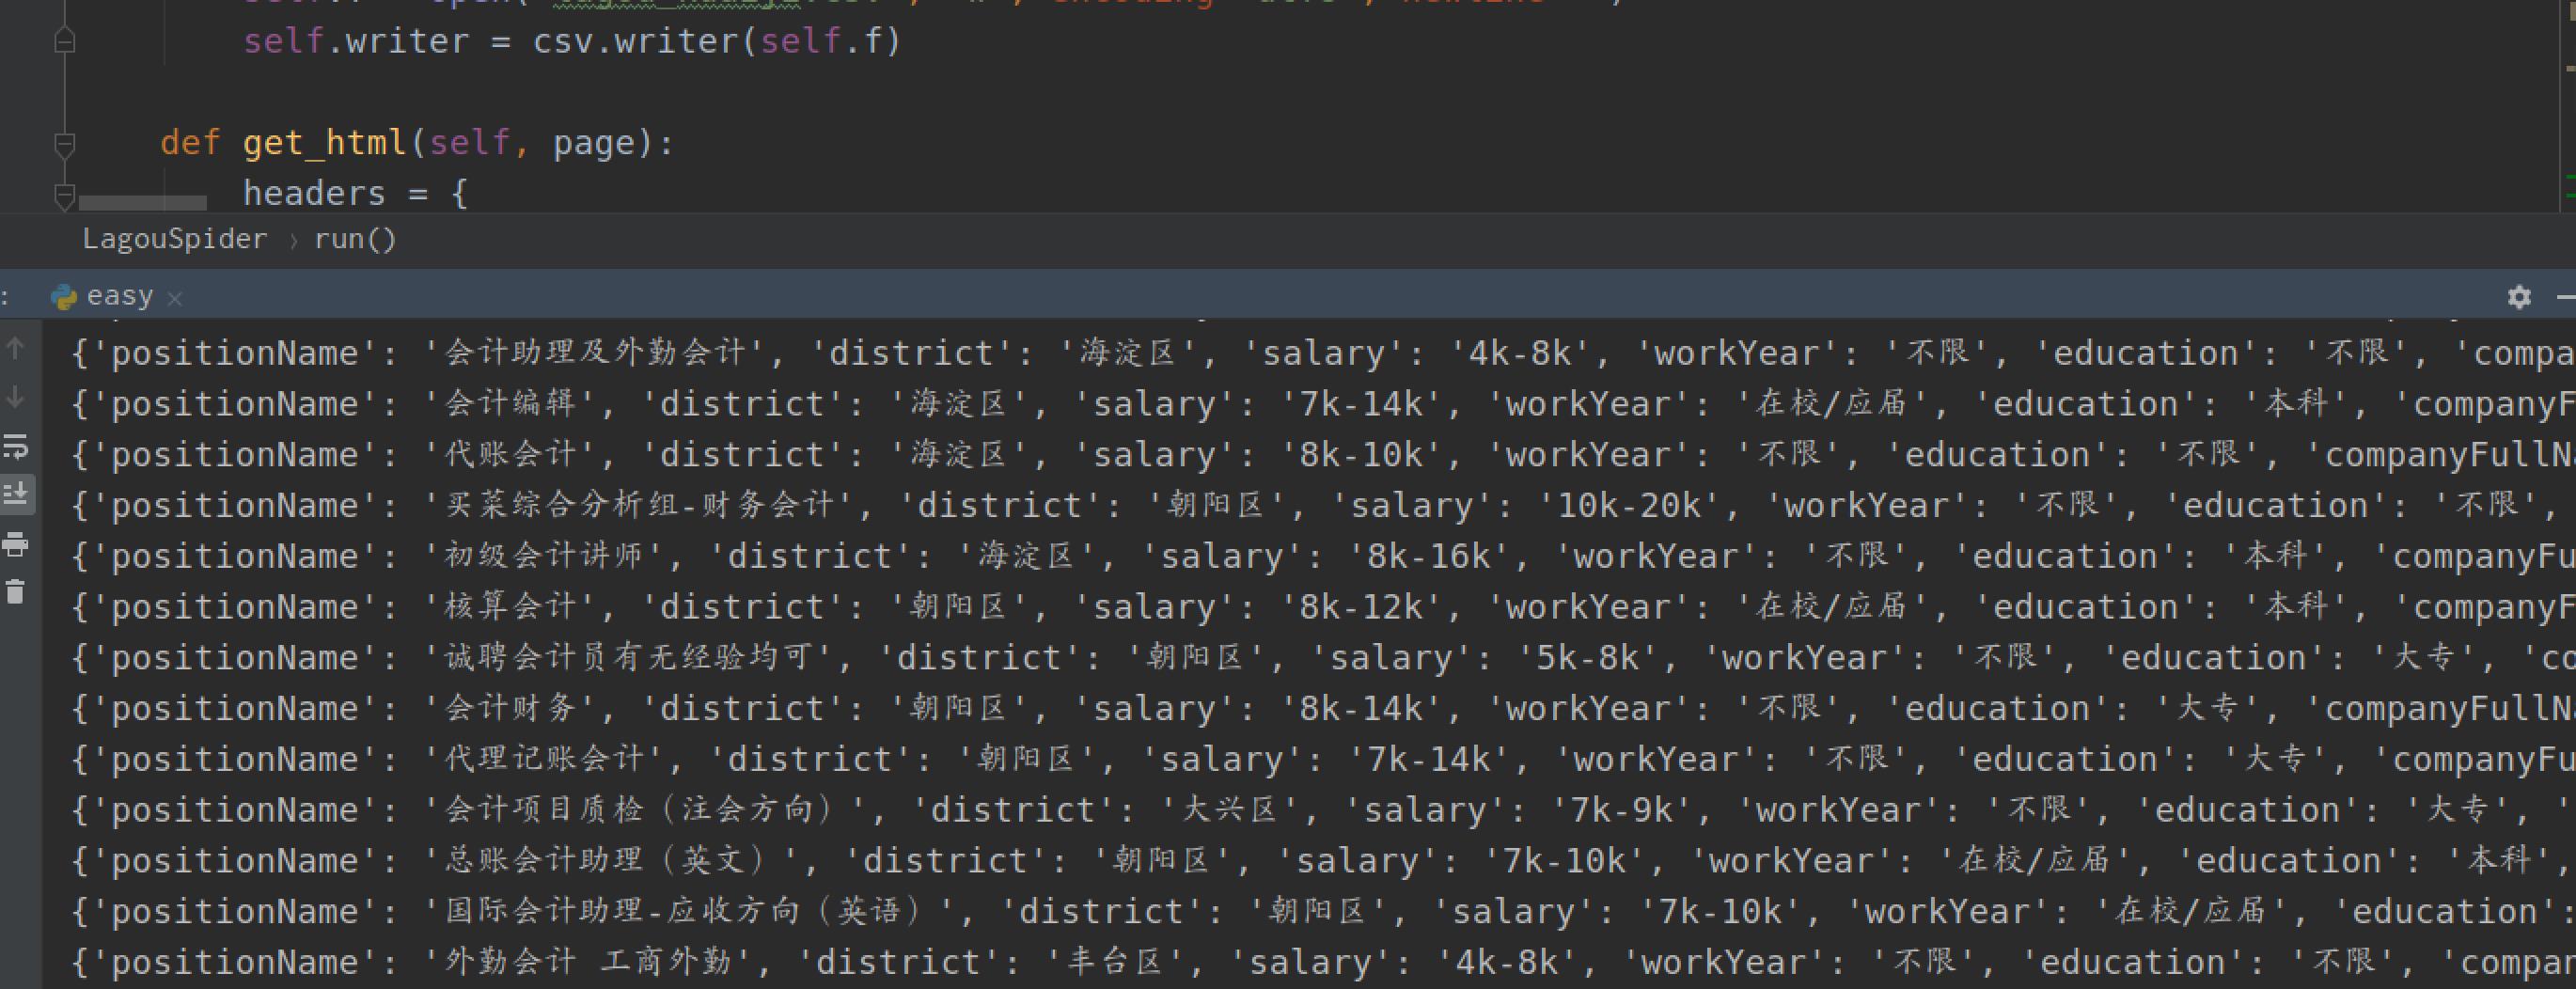Open run panel settings gear
Image resolution: width=2576 pixels, height=989 pixels.
click(2519, 297)
